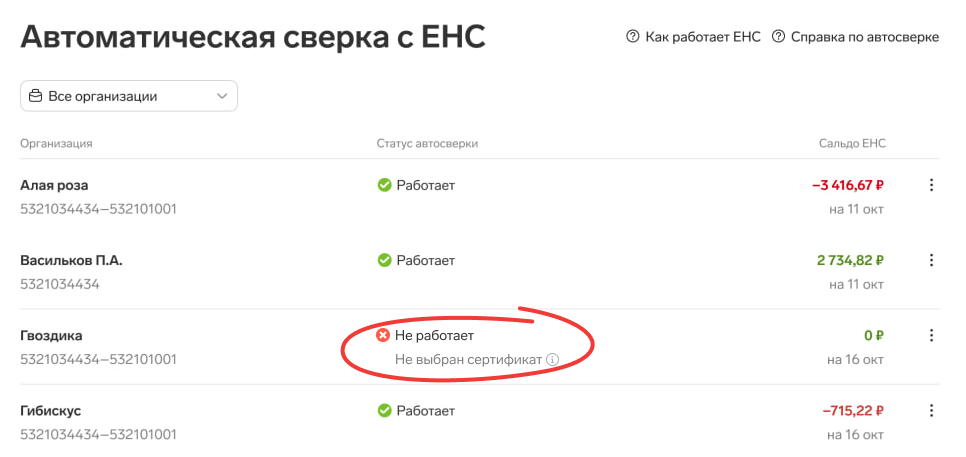Click briefcase icon in organizations filter
The height and width of the screenshot is (457, 966).
tap(36, 96)
